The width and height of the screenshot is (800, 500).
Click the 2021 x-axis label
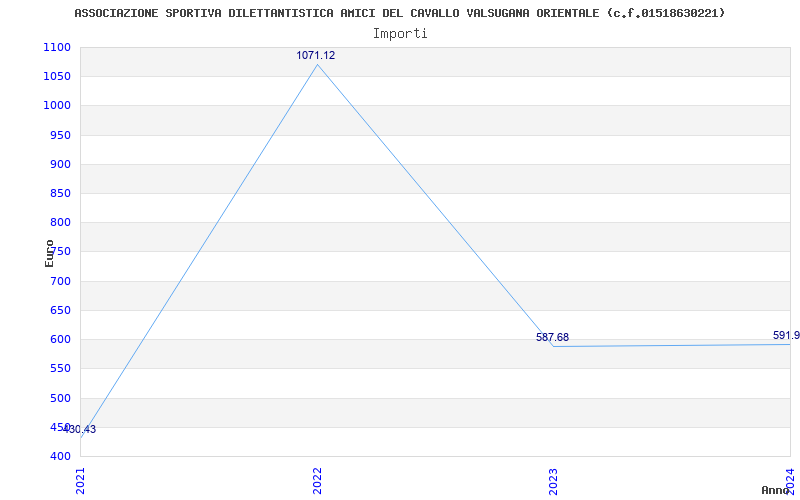[81, 481]
